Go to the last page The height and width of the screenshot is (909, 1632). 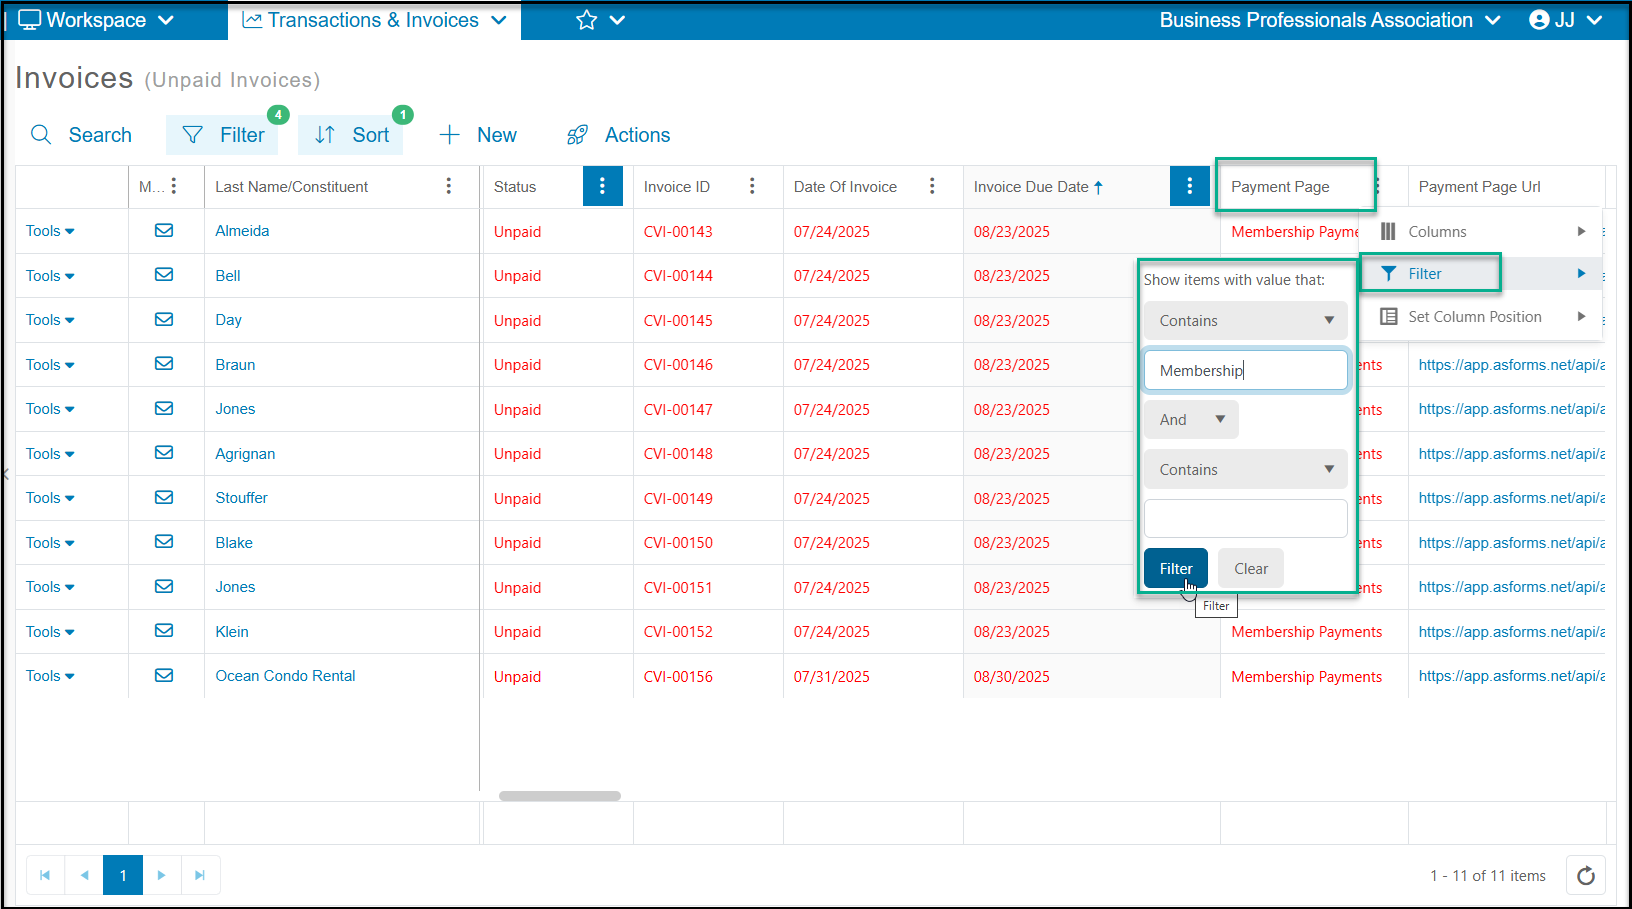(200, 875)
